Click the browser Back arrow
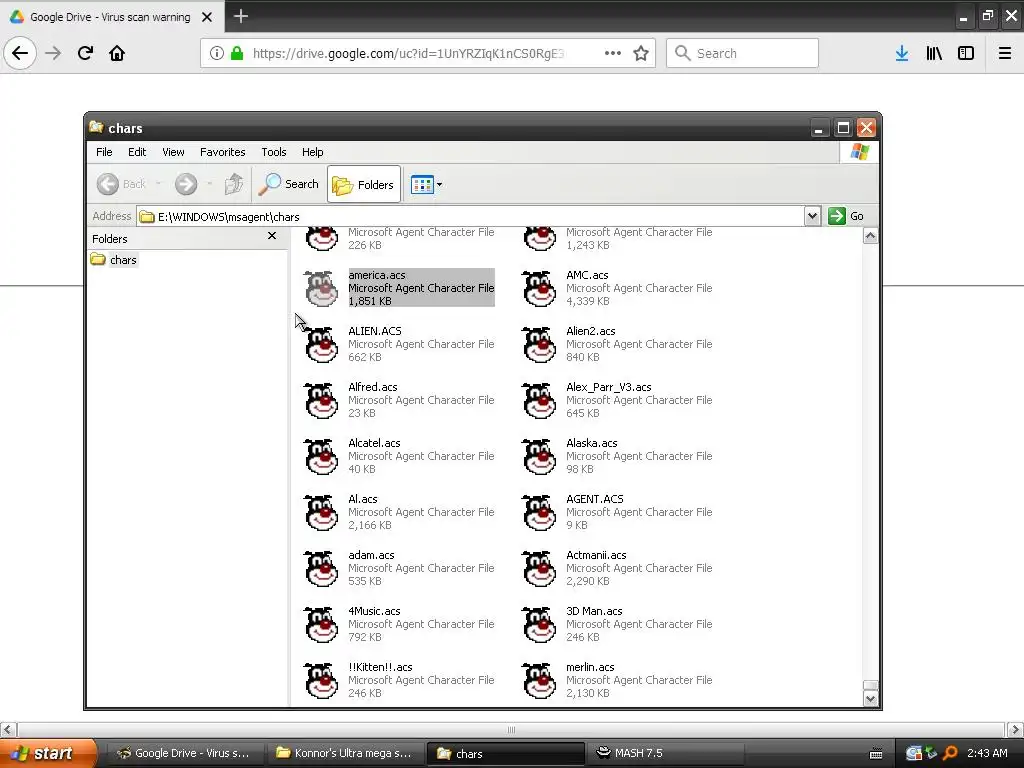1024x768 pixels. tap(20, 53)
